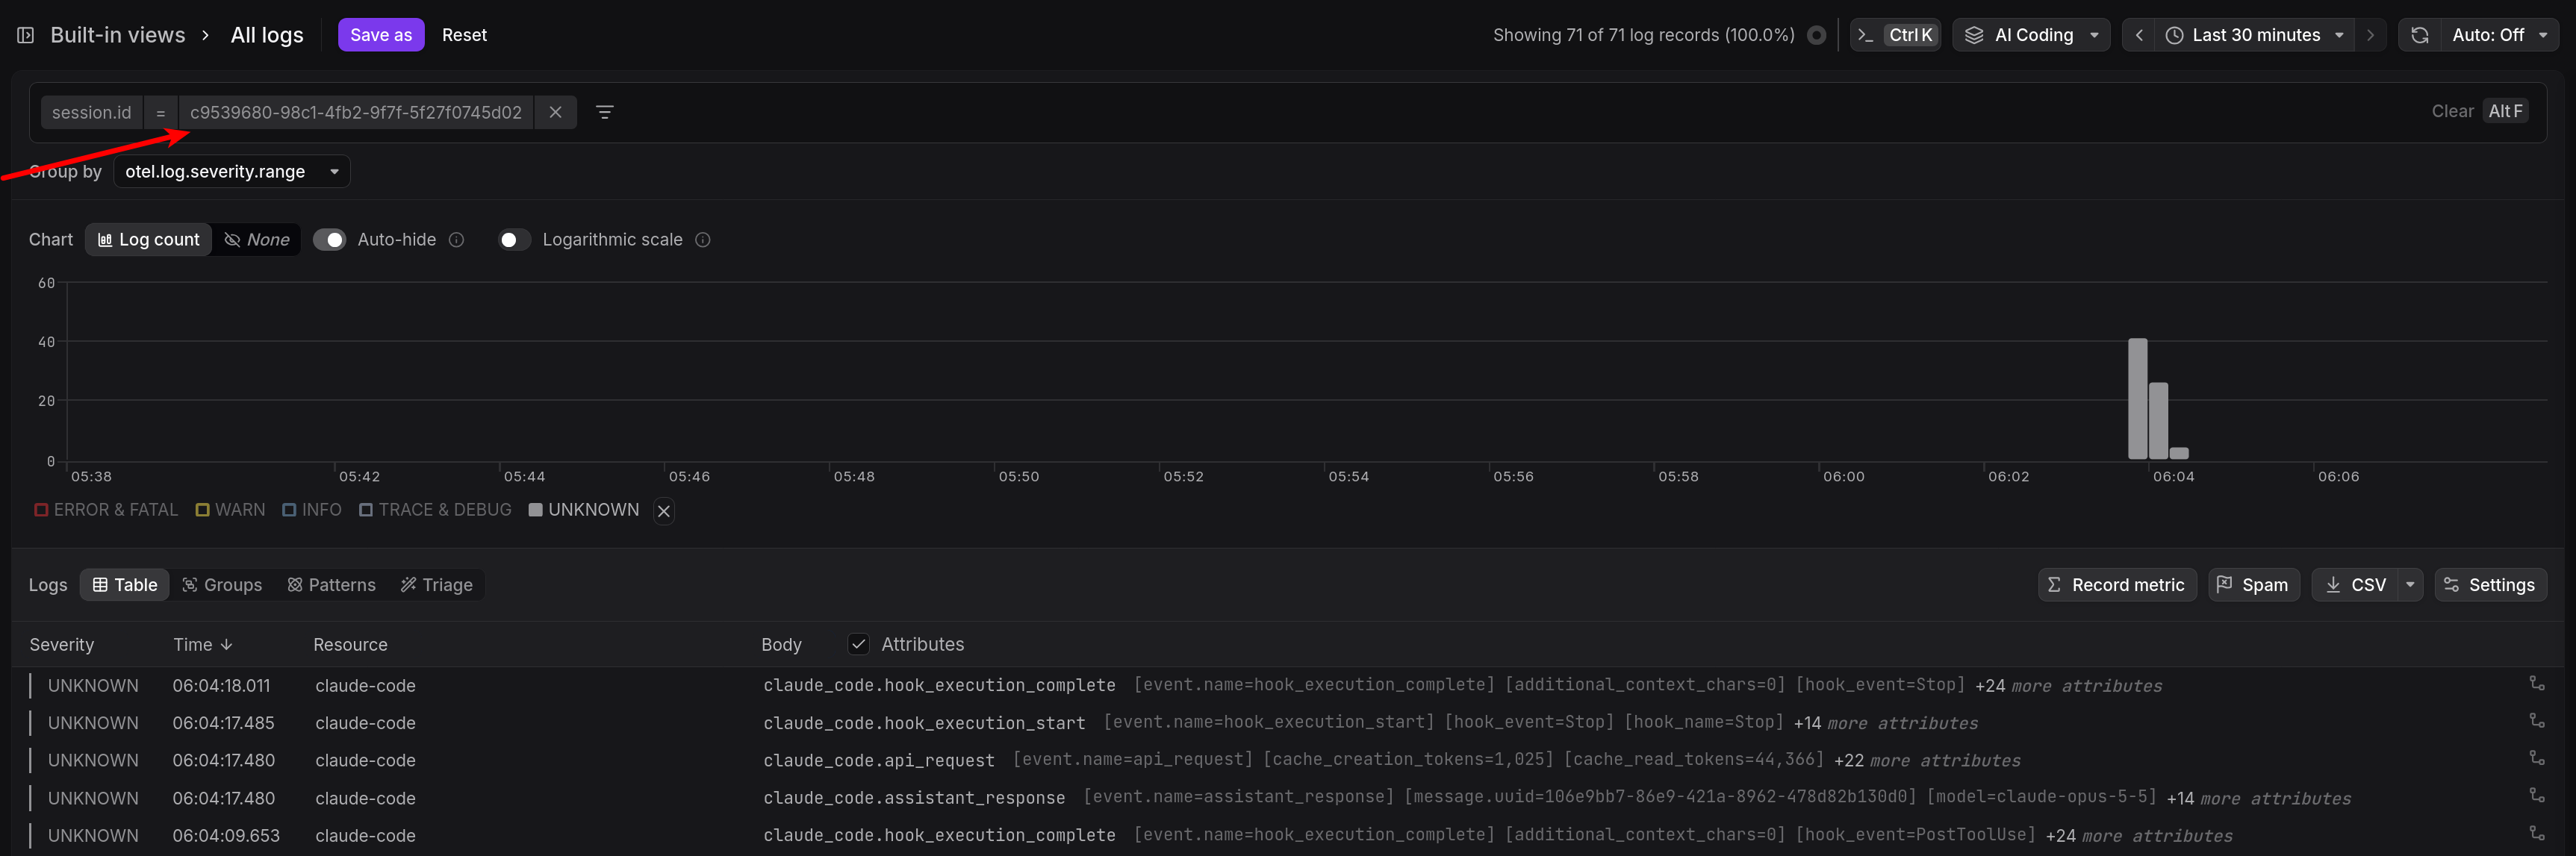The height and width of the screenshot is (856, 2576).
Task: Open trace link for 06:04:09.653 row
Action: [x=2537, y=833]
